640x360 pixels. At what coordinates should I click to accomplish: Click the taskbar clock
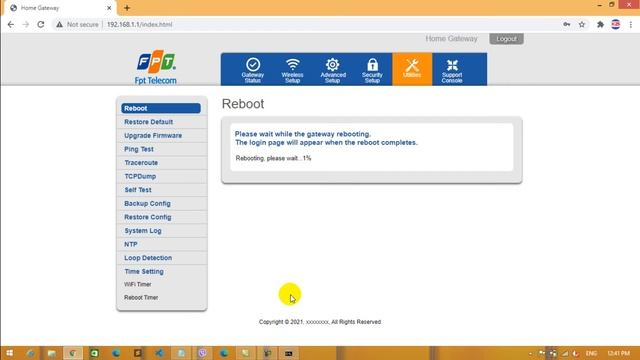tap(618, 353)
